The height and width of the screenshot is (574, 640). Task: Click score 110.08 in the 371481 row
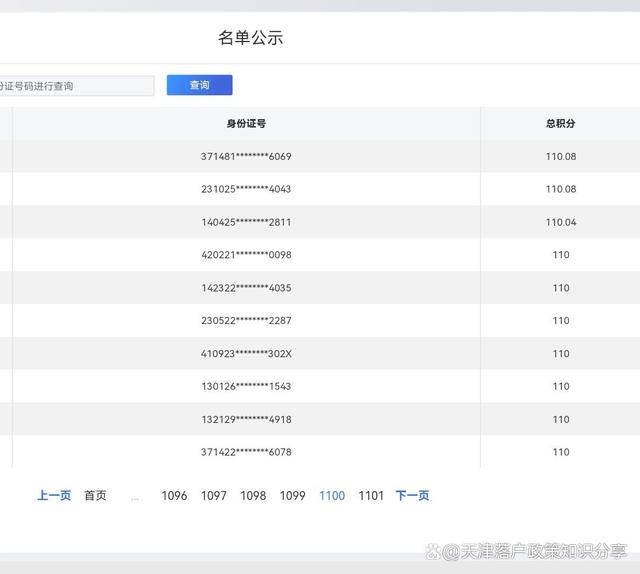click(561, 156)
